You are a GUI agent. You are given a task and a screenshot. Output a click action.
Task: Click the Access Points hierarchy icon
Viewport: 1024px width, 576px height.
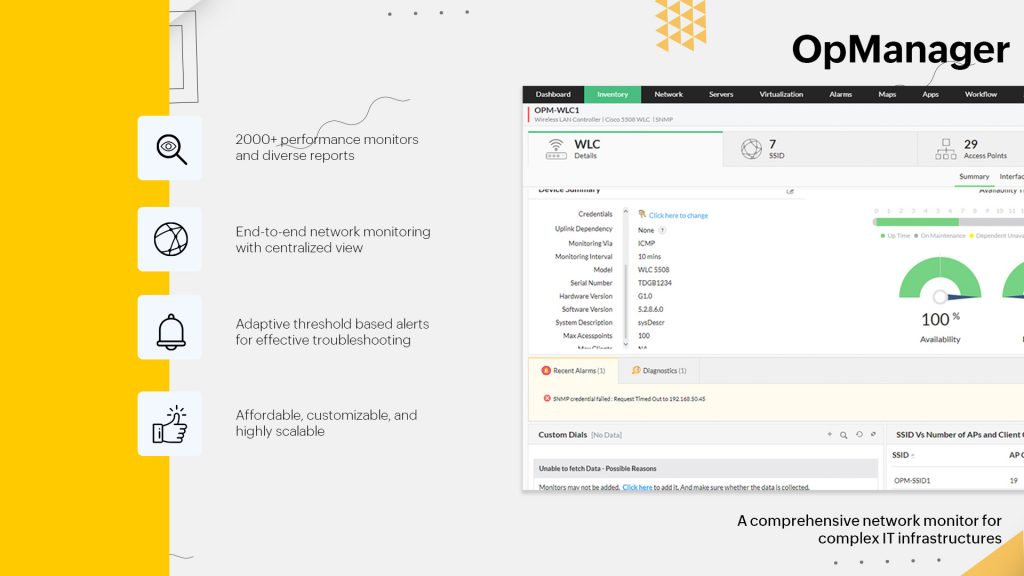click(945, 149)
